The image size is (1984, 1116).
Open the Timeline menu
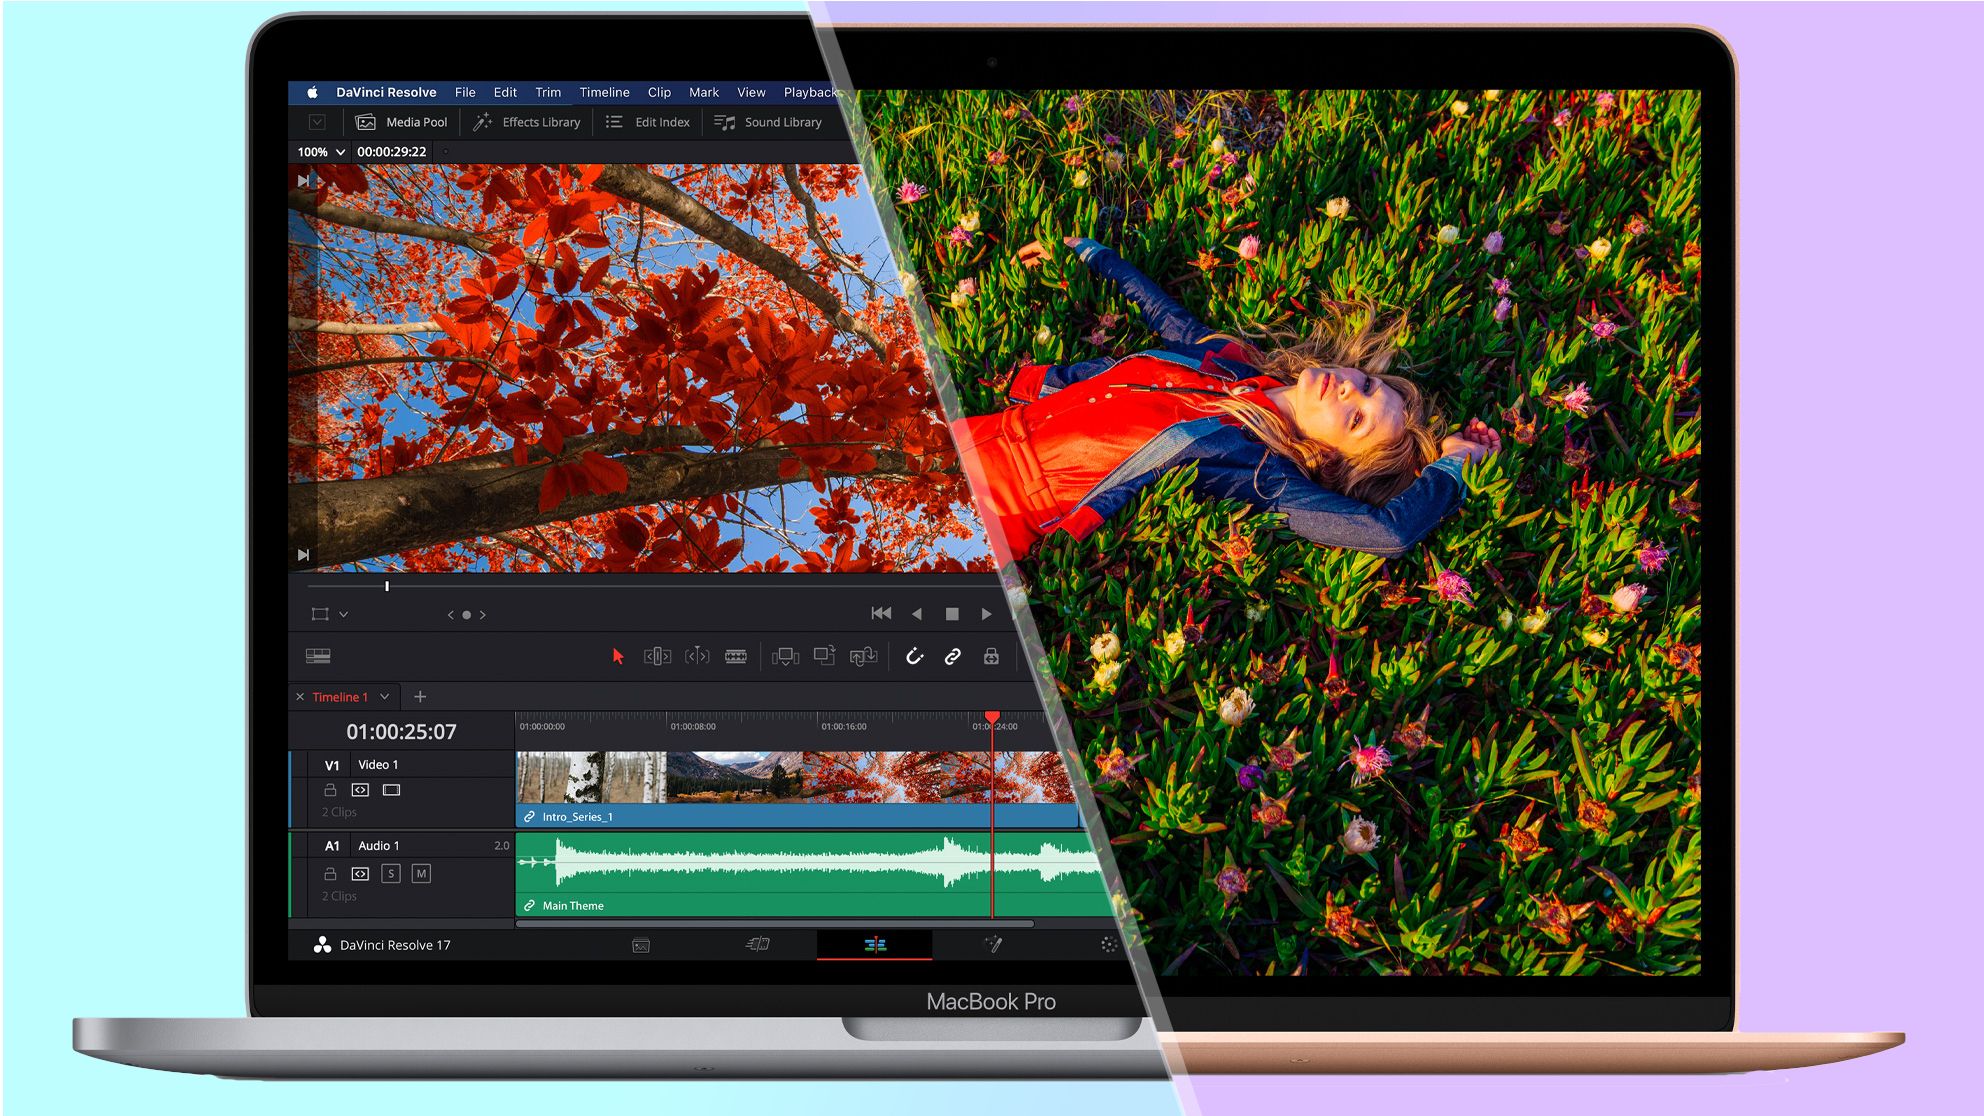tap(605, 92)
